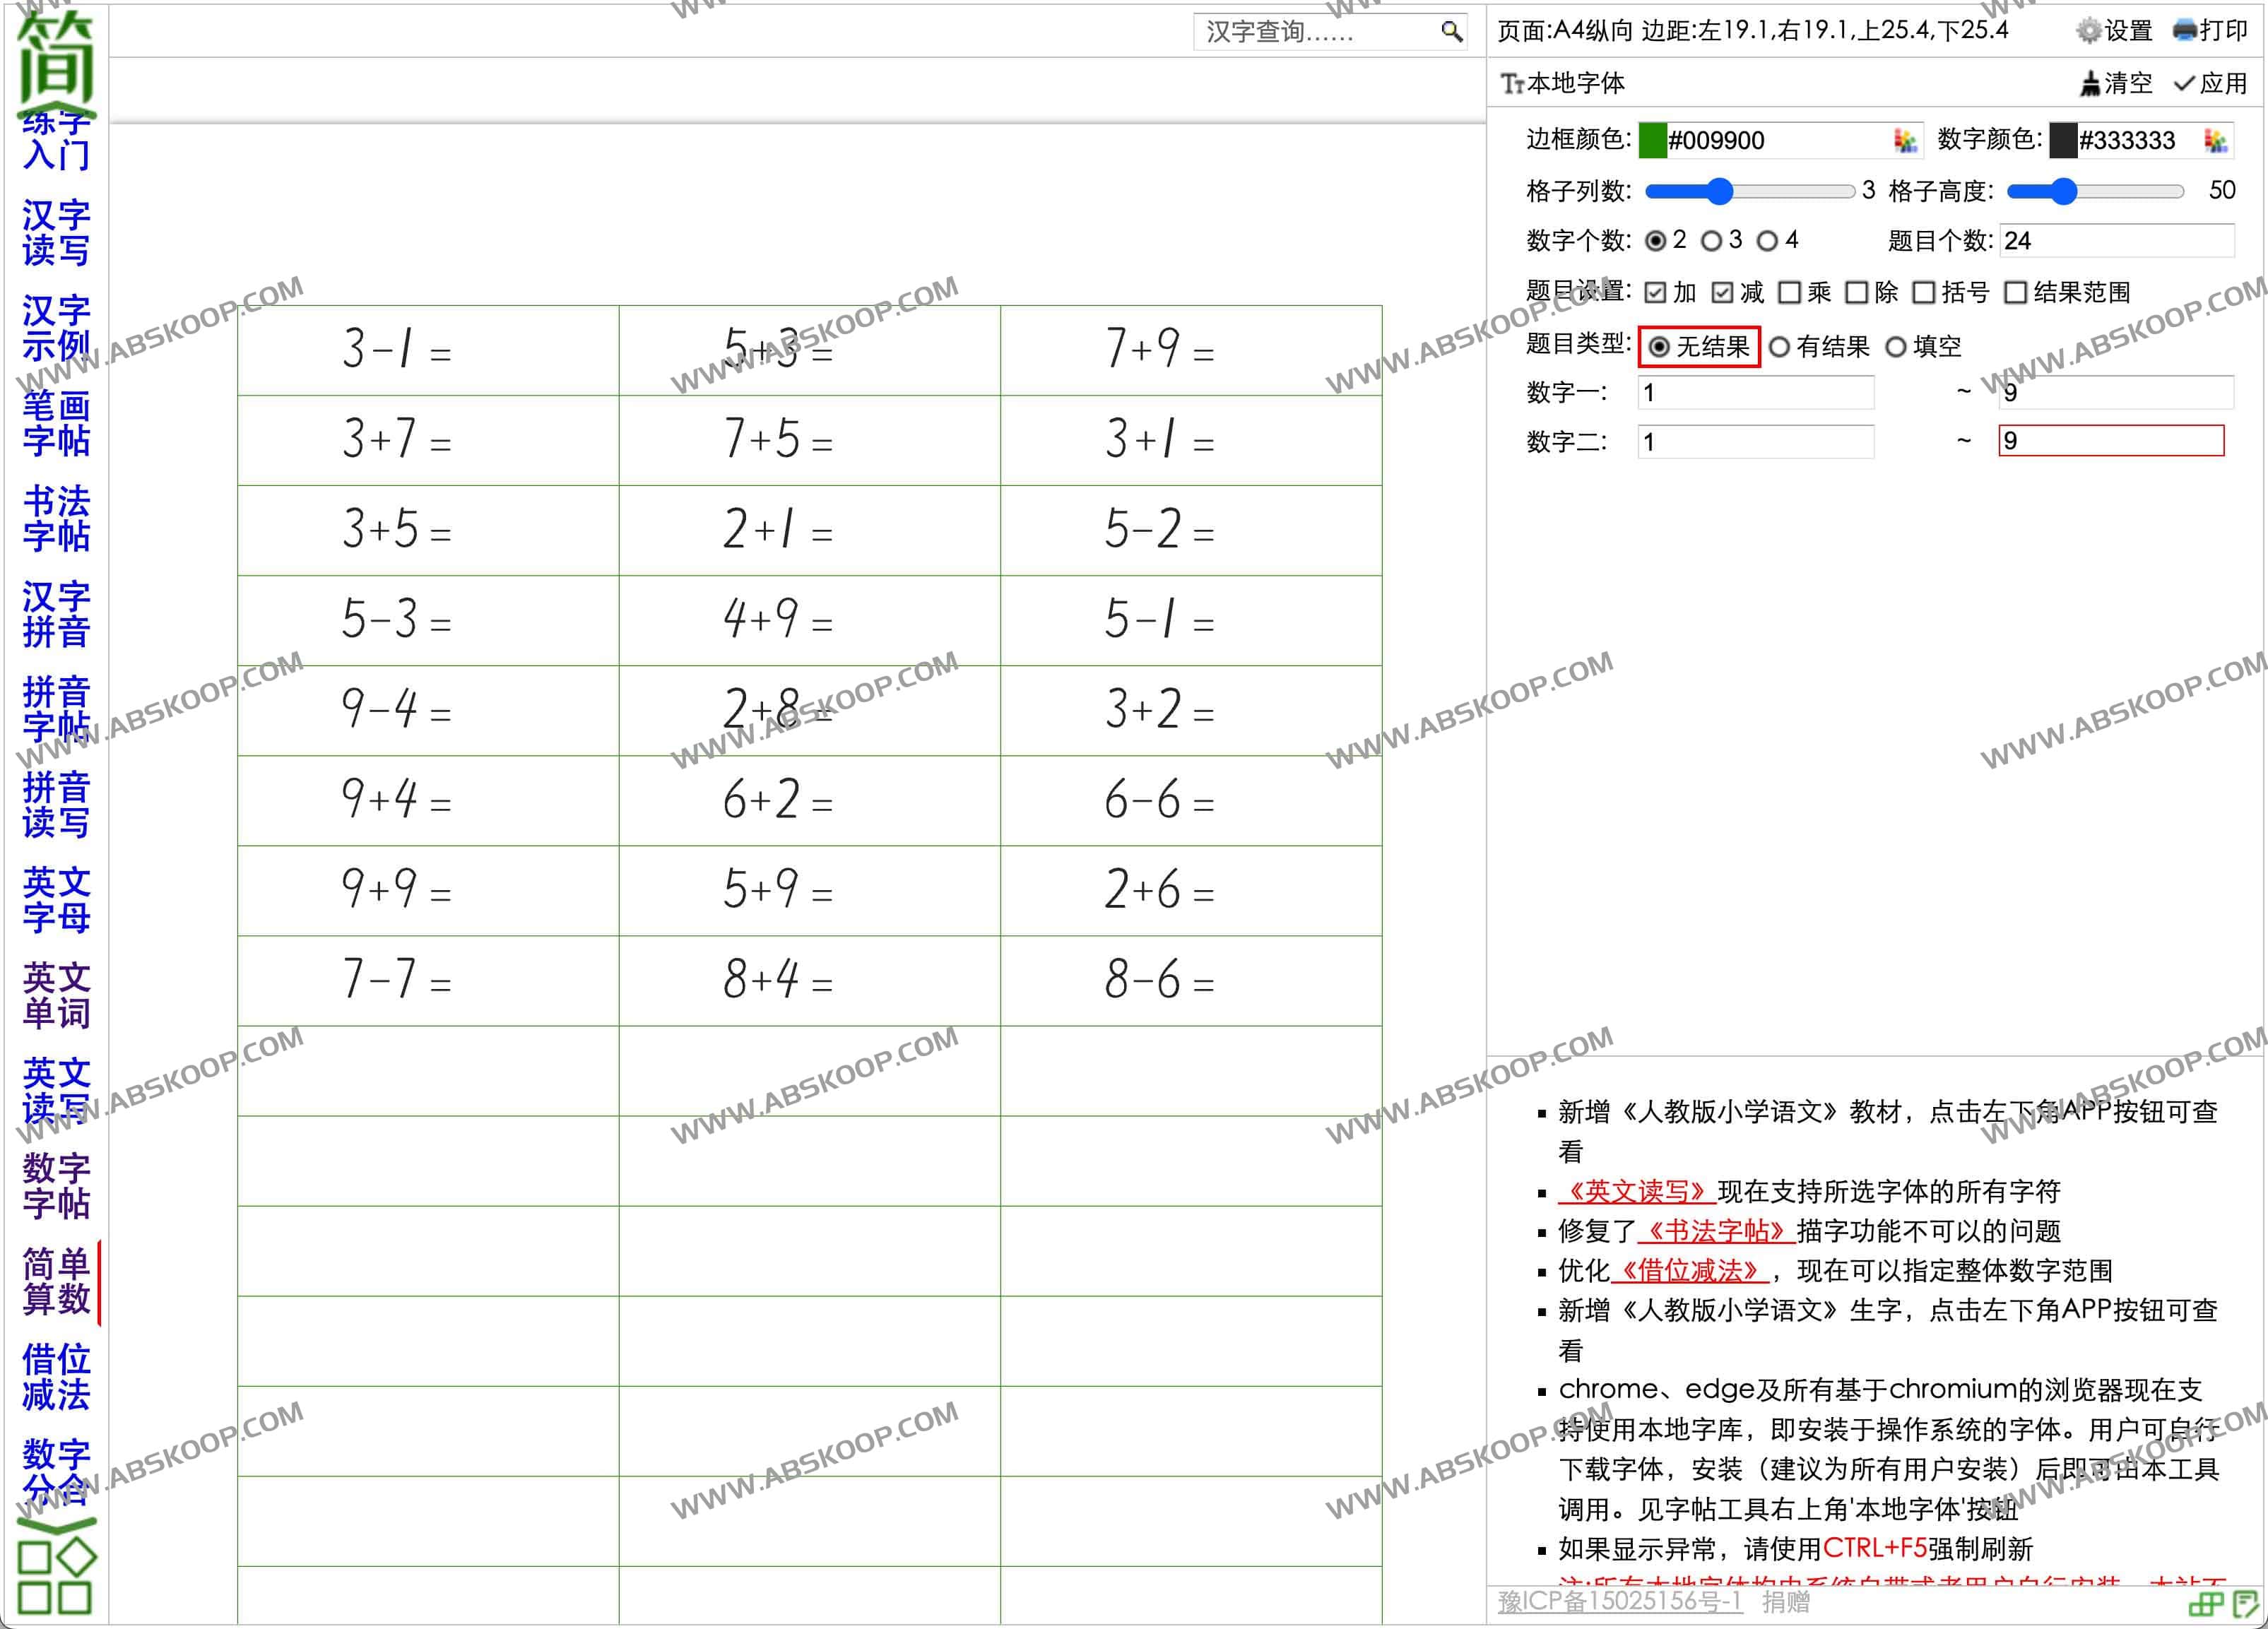Apply changes via the 应用 checkmark icon
Viewport: 2268px width, 1629px height.
2185,83
